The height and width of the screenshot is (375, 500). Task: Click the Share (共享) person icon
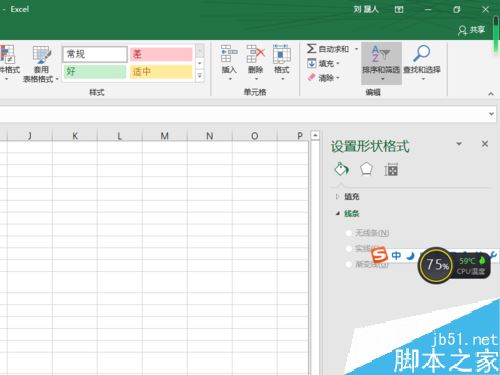point(462,30)
